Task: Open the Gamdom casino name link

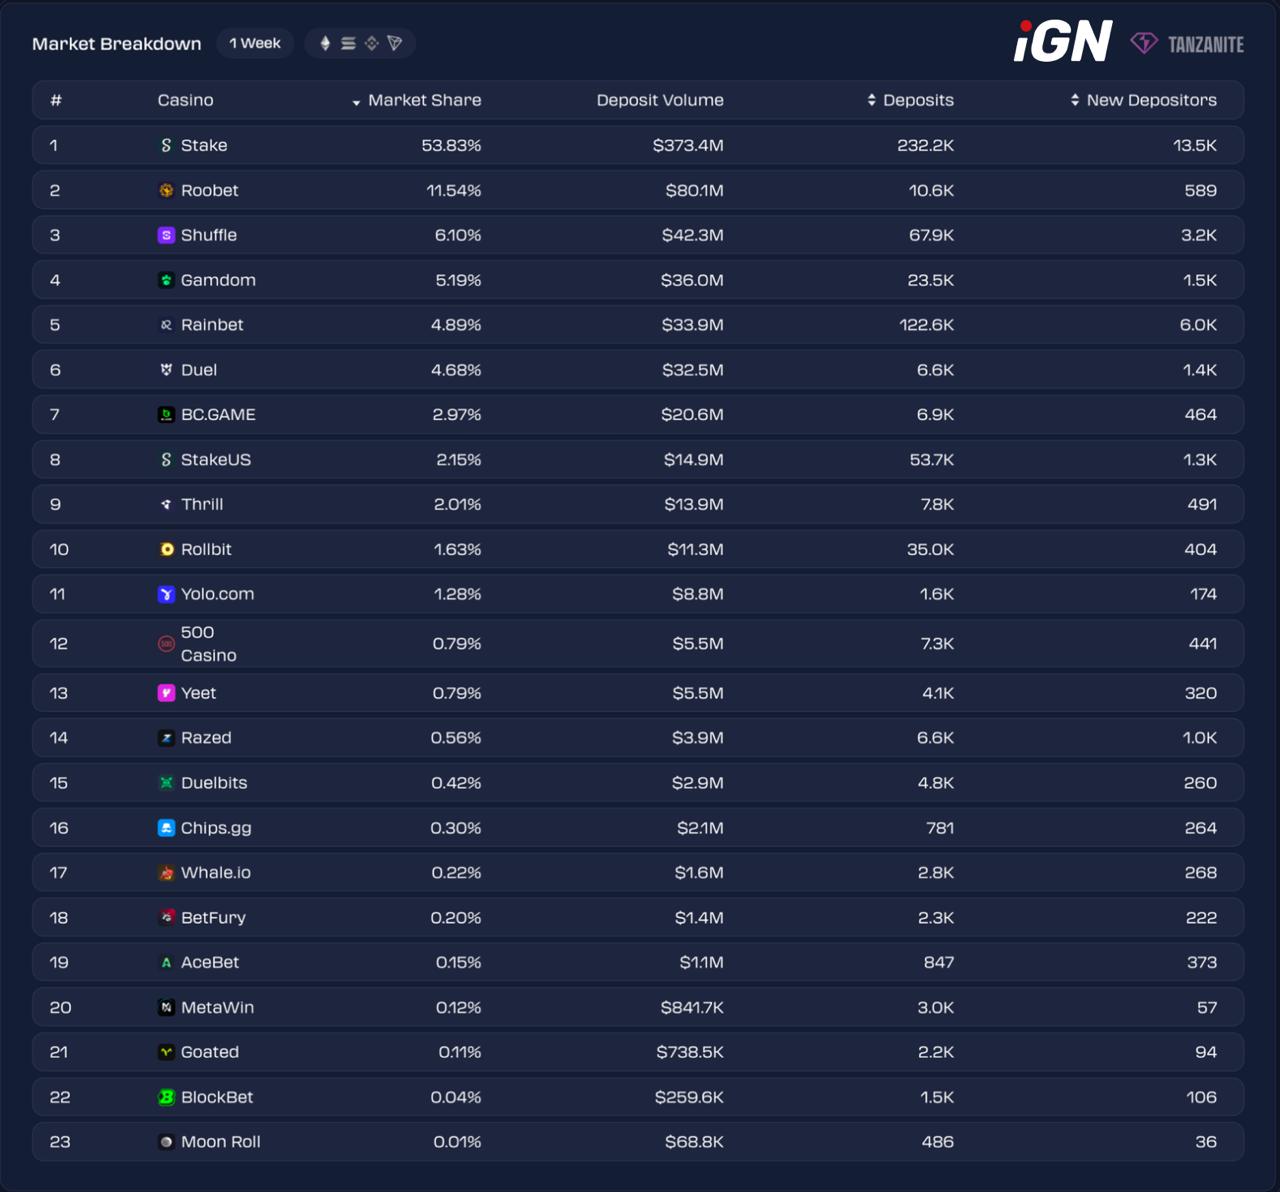Action: tap(218, 280)
